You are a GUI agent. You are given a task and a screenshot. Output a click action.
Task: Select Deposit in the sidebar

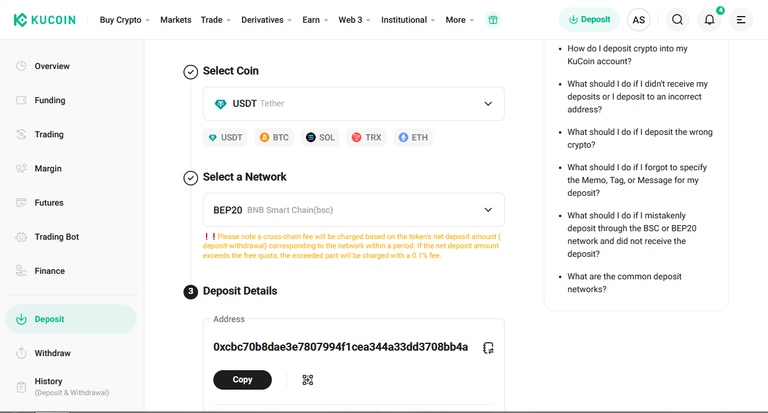tap(71, 319)
